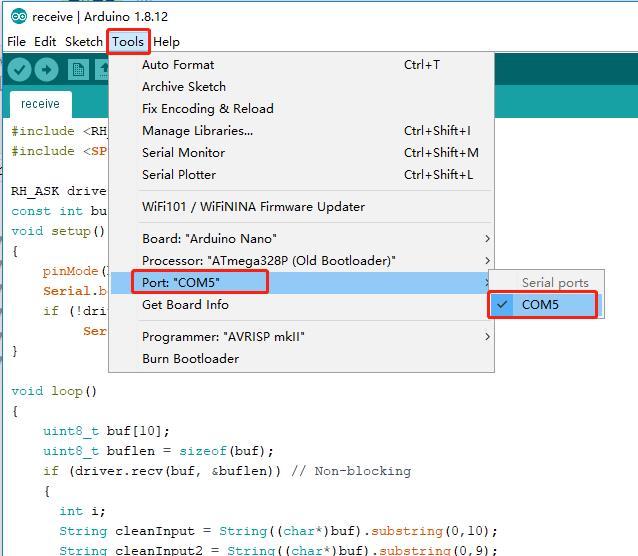This screenshot has width=638, height=556.
Task: Click the int i; code line
Action: [83, 511]
